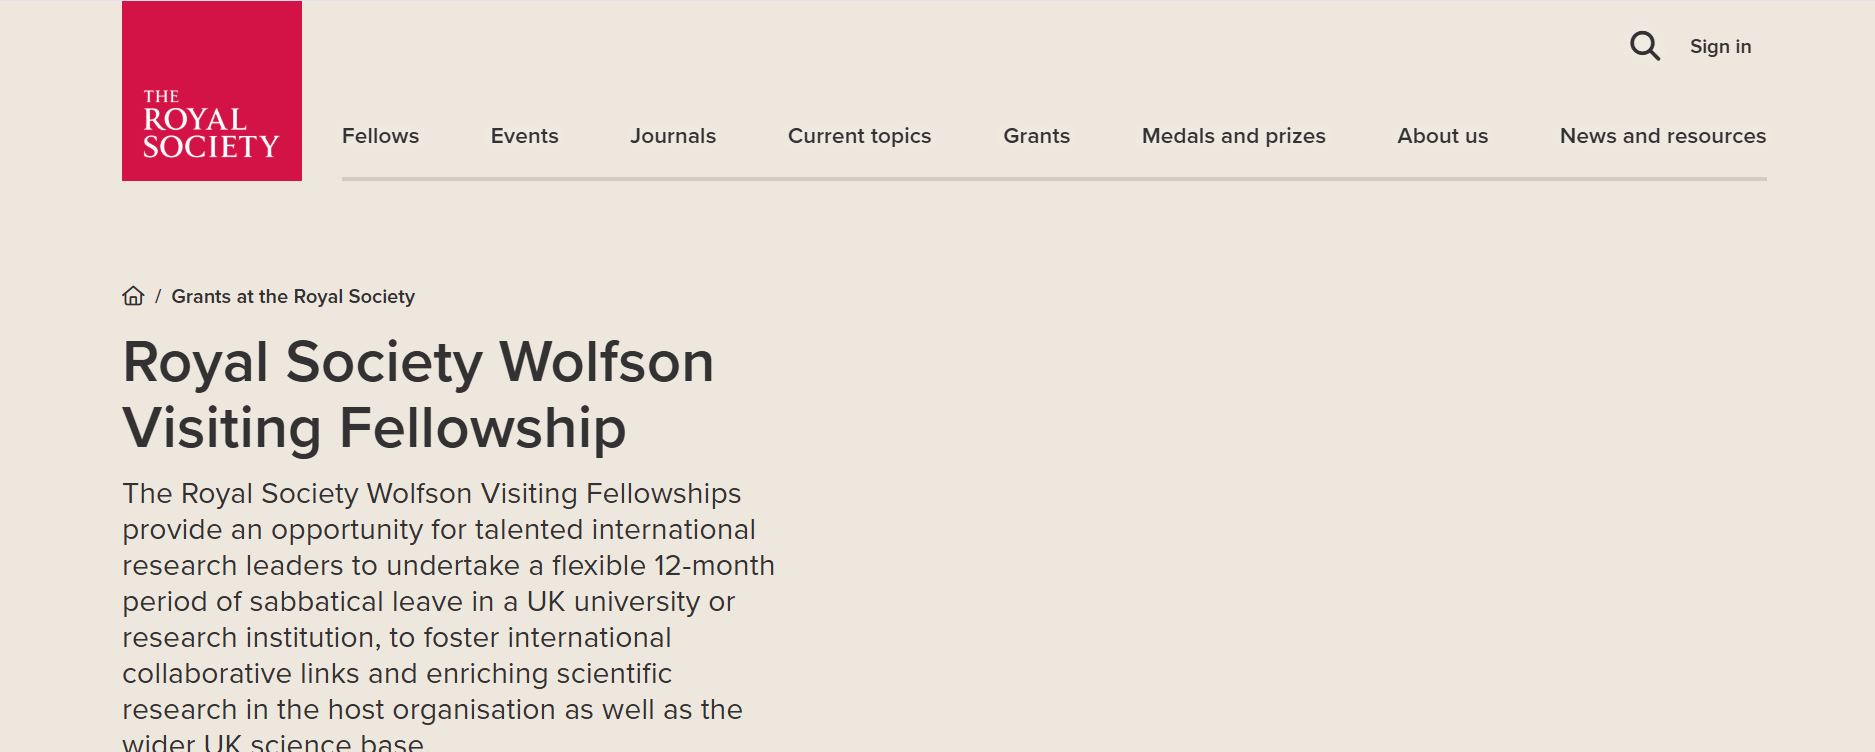
Task: Open the search magnifier icon
Action: [1645, 46]
